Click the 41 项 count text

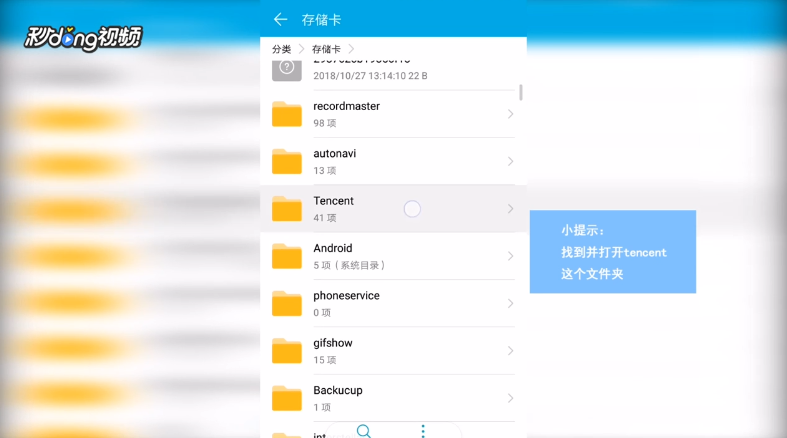(325, 218)
